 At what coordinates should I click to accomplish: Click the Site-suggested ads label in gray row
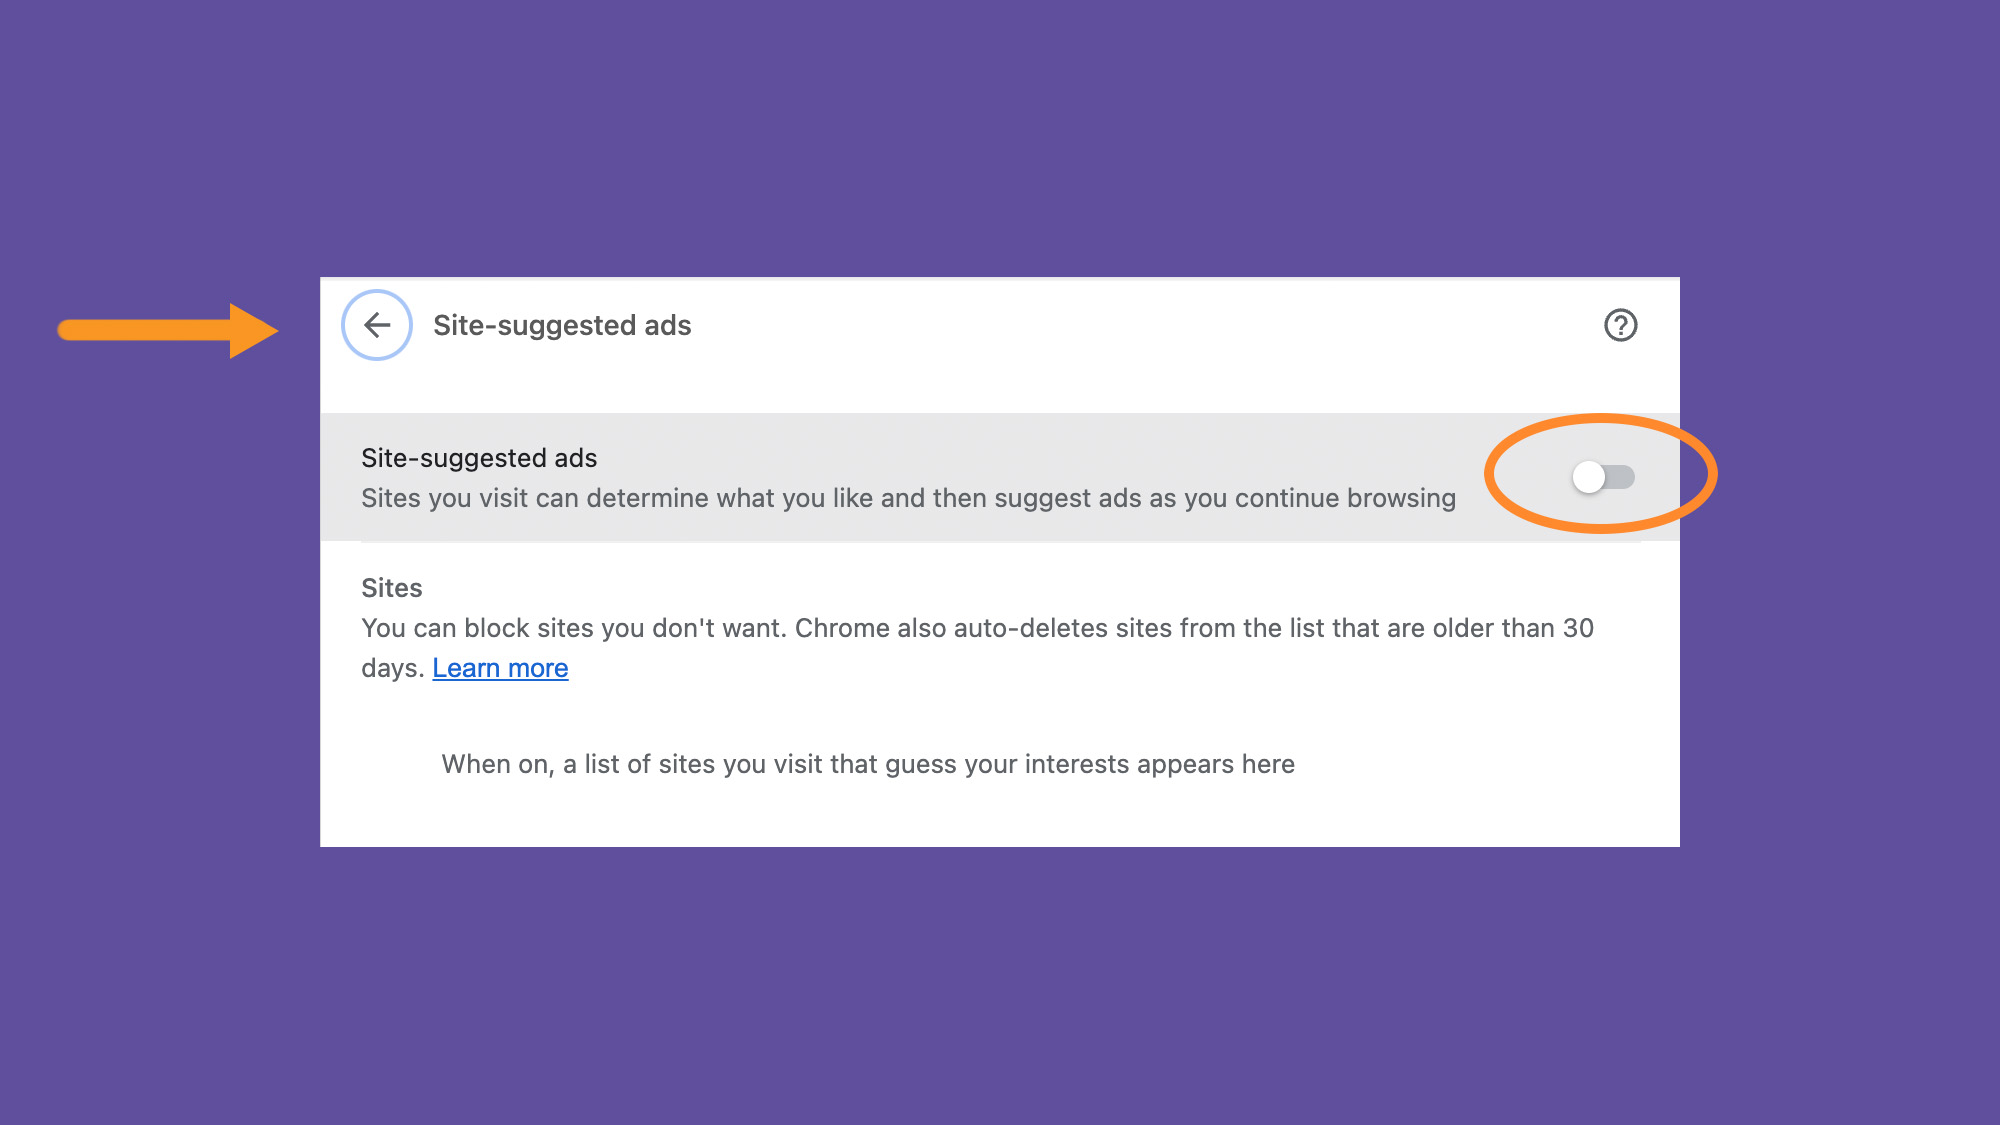479,458
